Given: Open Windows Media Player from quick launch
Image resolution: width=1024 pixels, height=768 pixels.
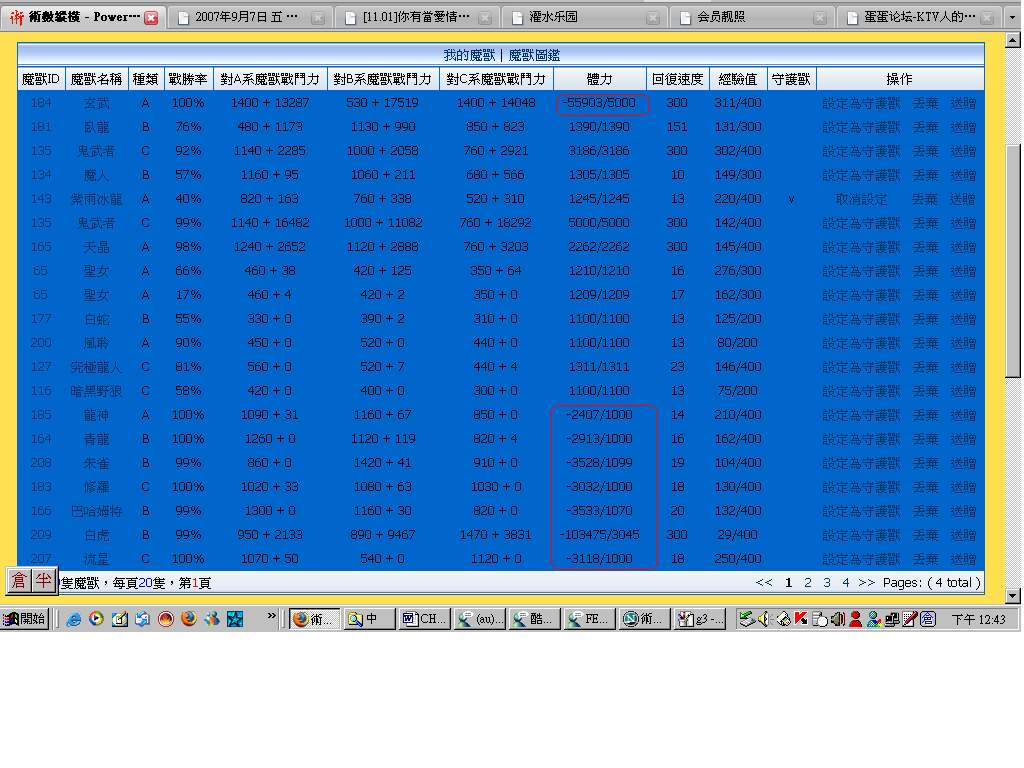Looking at the screenshot, I should tap(96, 619).
